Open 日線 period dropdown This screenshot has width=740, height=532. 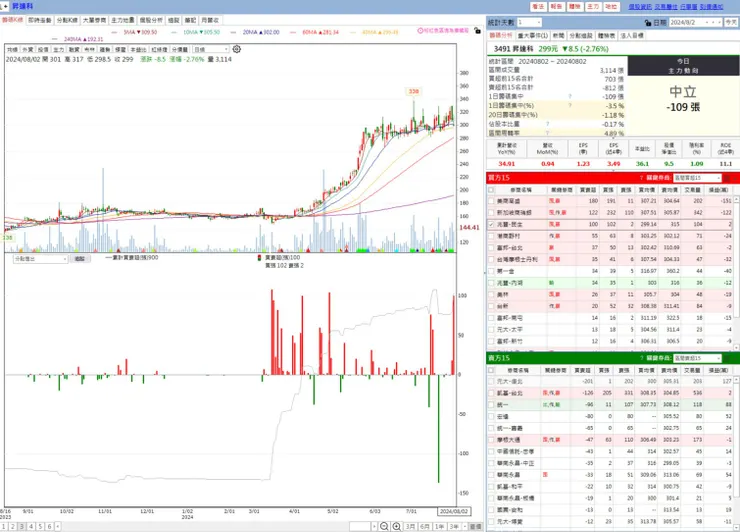(x=211, y=49)
